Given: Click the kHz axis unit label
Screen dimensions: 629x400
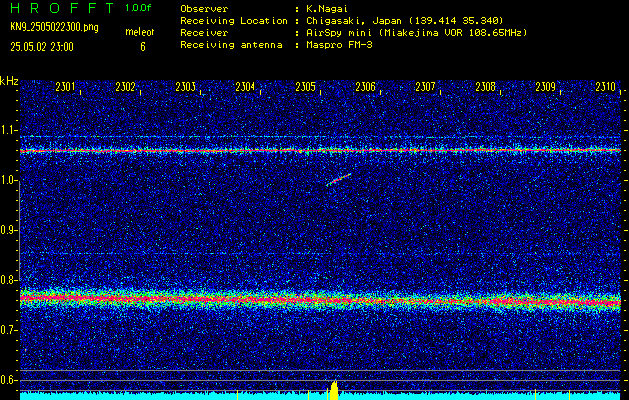Looking at the screenshot, I should 9,81.
